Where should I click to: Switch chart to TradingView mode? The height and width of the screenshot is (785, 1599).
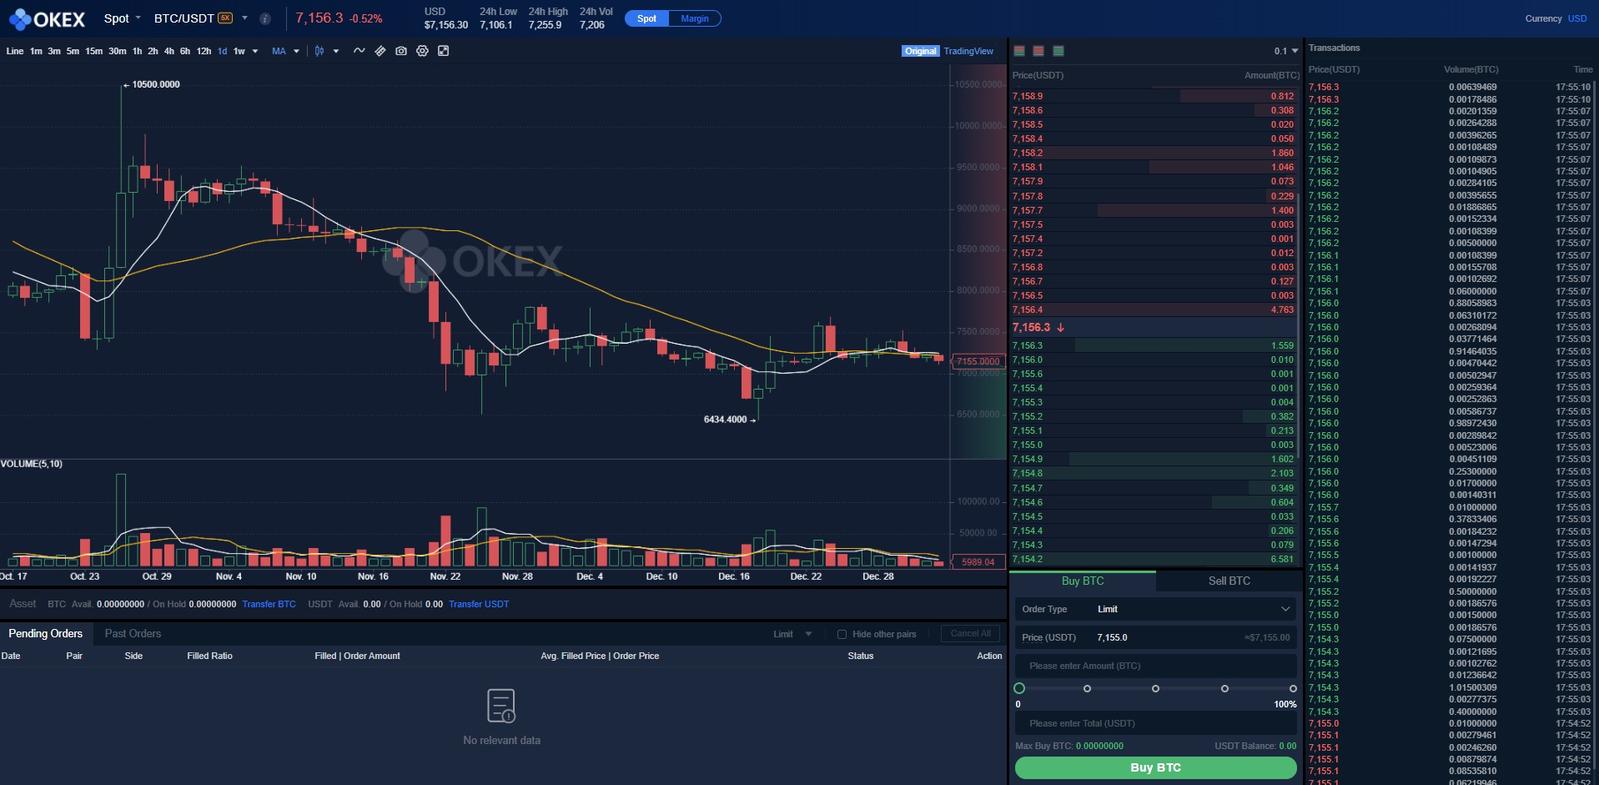[969, 51]
